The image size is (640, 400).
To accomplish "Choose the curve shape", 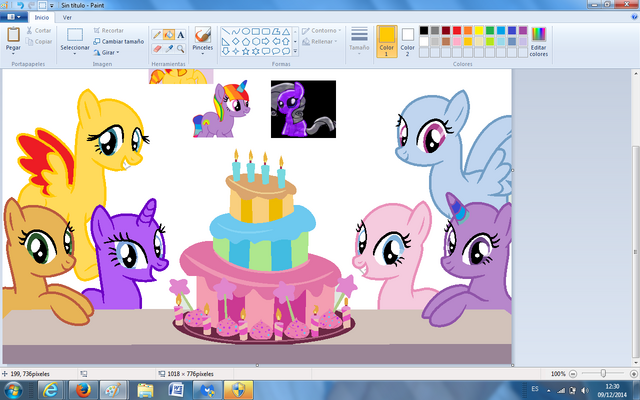I will [x=236, y=31].
